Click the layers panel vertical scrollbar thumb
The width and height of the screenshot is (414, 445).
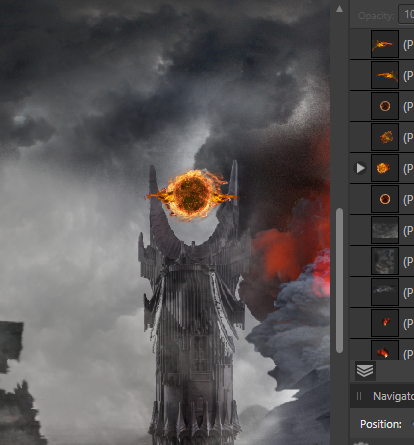point(339,280)
